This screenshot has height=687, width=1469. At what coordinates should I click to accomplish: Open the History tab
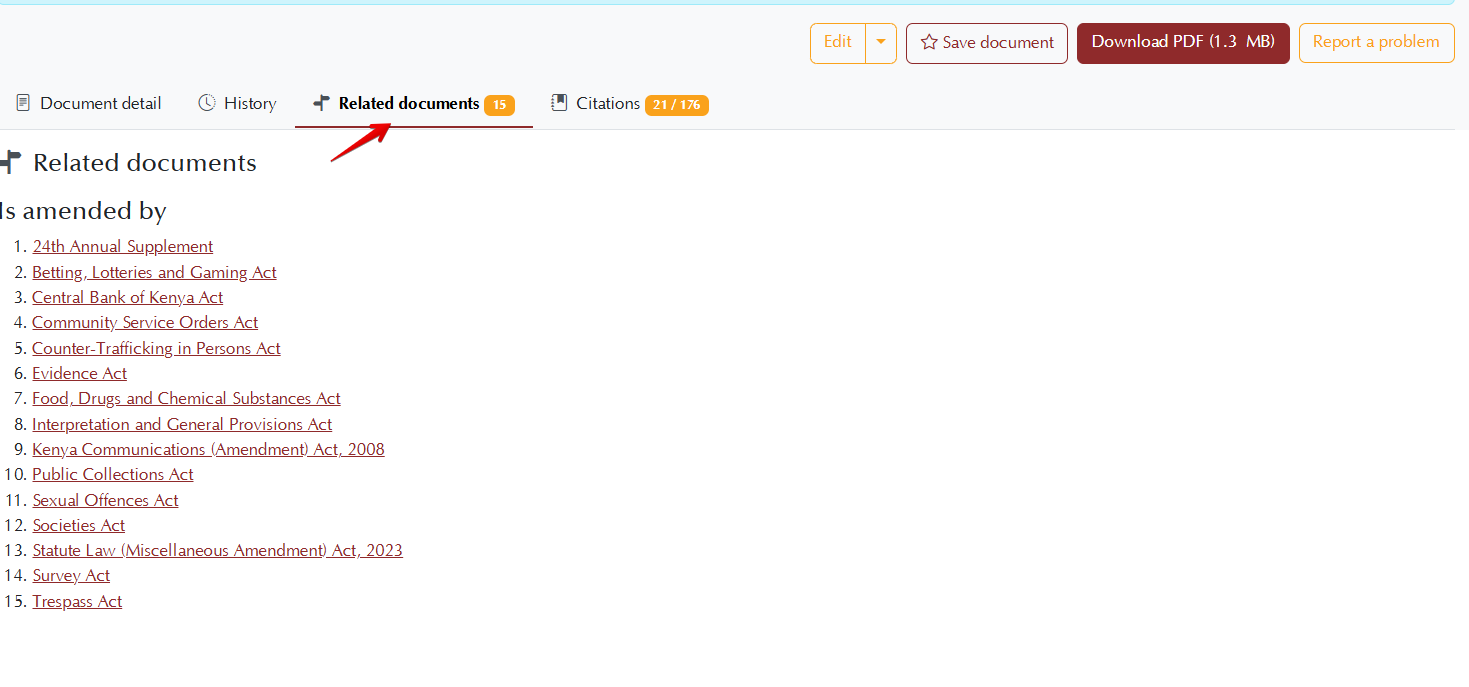(250, 104)
